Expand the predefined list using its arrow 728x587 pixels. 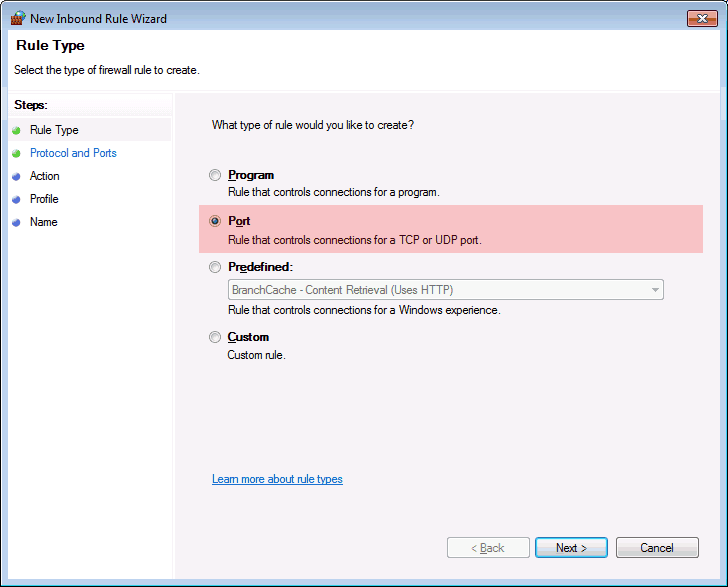[655, 290]
